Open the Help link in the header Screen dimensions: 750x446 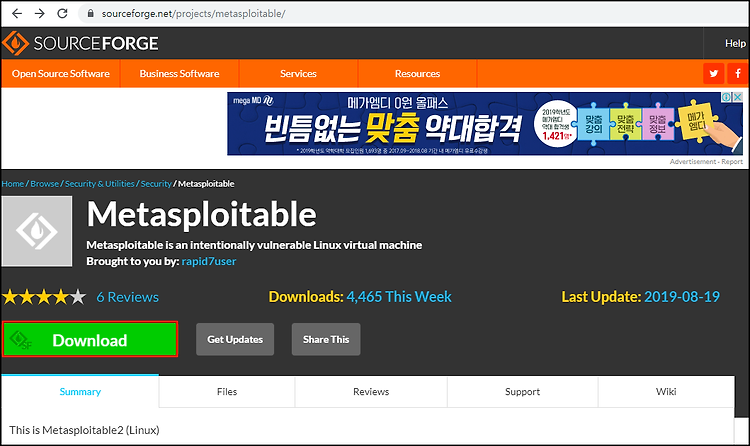[735, 44]
